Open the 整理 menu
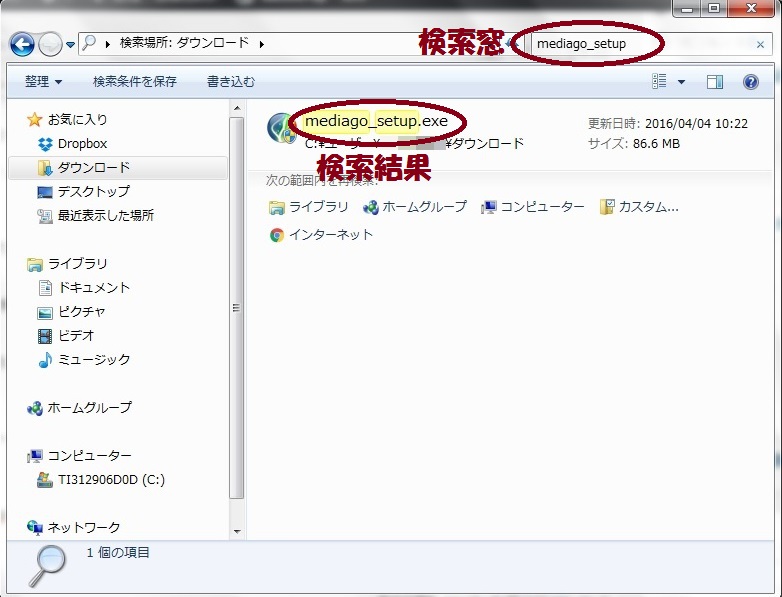The width and height of the screenshot is (782, 597). [x=43, y=81]
